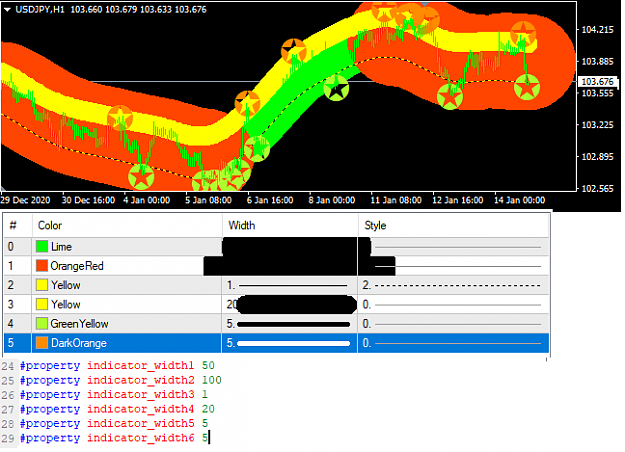Open the style cell of the GreenYellow row
This screenshot has height=452, width=625.
point(454,324)
